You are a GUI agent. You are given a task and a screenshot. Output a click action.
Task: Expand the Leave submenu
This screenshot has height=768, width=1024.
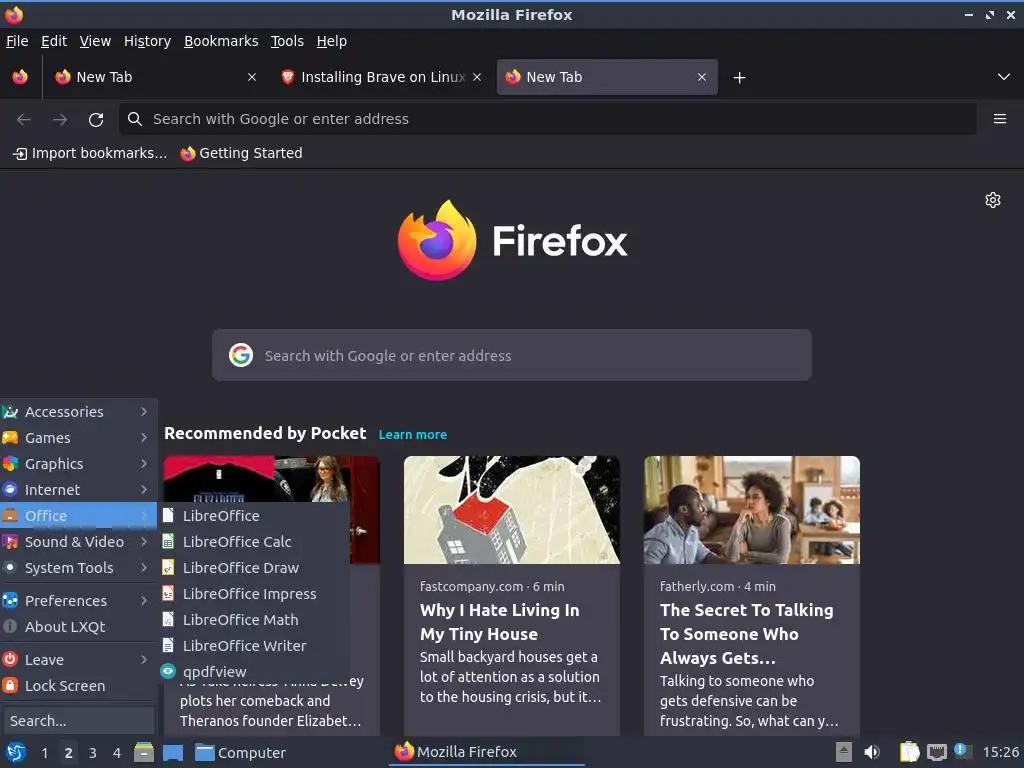coord(78,660)
